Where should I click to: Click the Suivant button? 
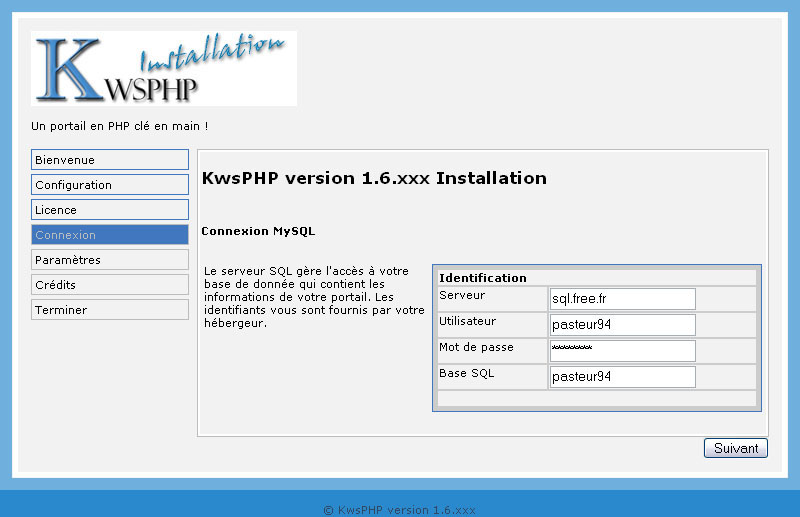click(x=736, y=448)
